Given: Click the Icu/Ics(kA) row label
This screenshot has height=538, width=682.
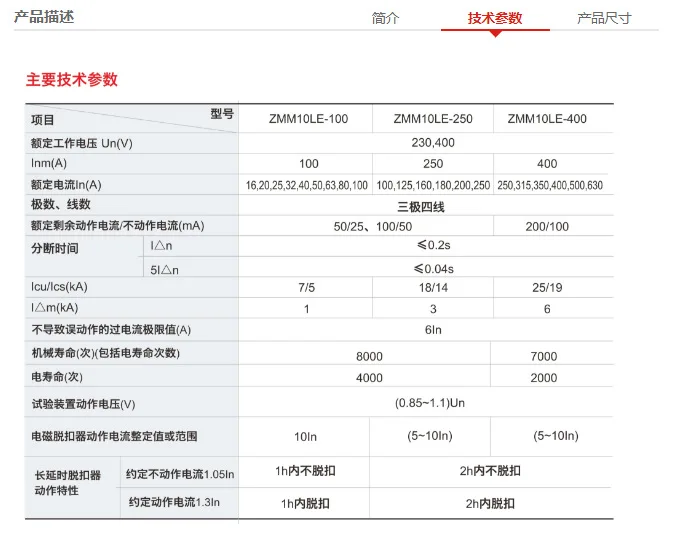Looking at the screenshot, I should click(59, 287).
